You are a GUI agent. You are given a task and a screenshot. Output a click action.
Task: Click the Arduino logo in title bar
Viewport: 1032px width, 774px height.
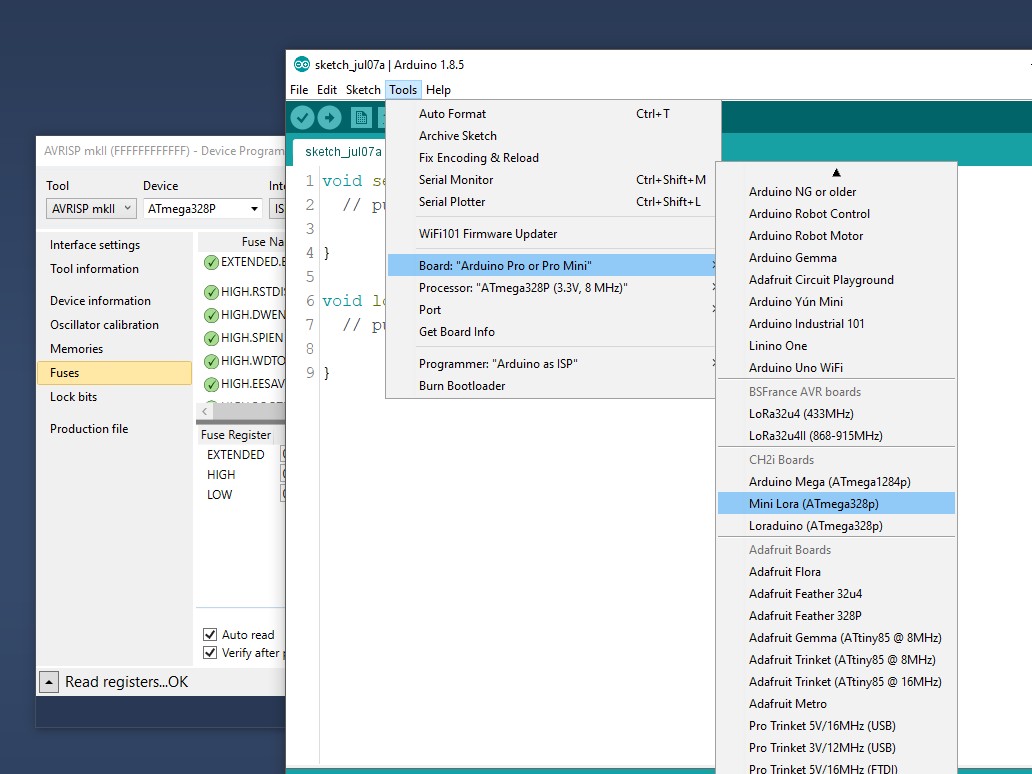[301, 65]
